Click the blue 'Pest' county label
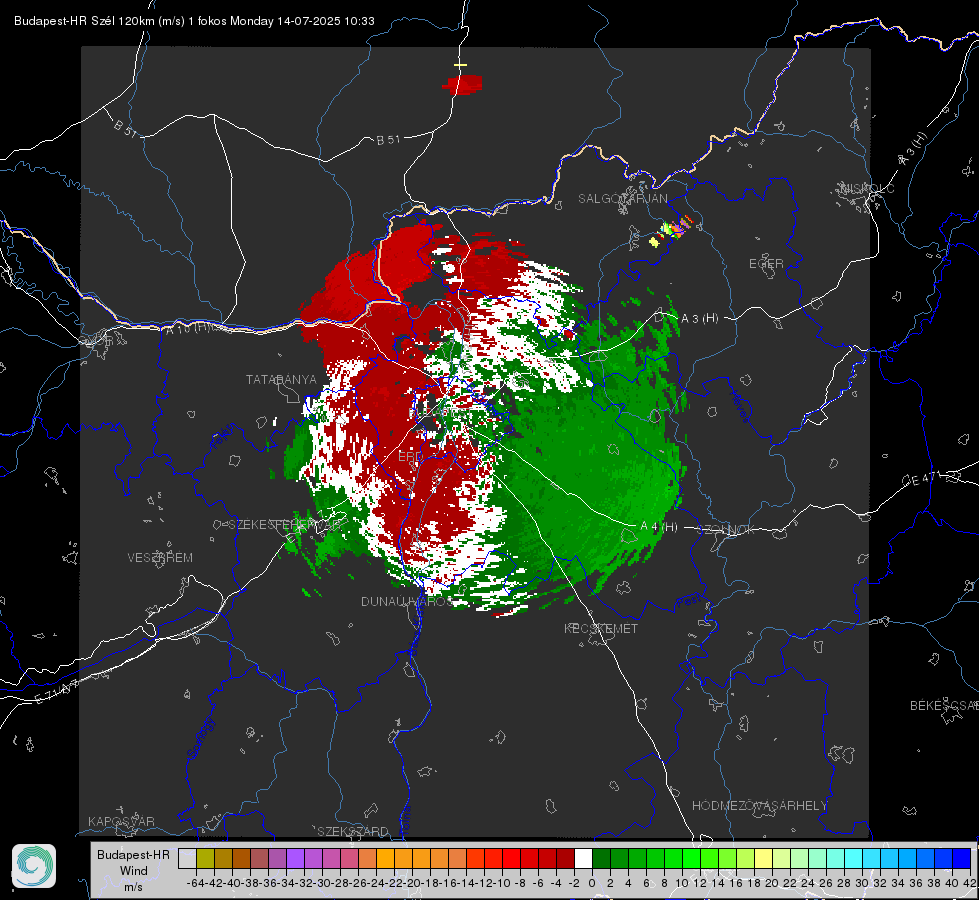 tap(688, 601)
